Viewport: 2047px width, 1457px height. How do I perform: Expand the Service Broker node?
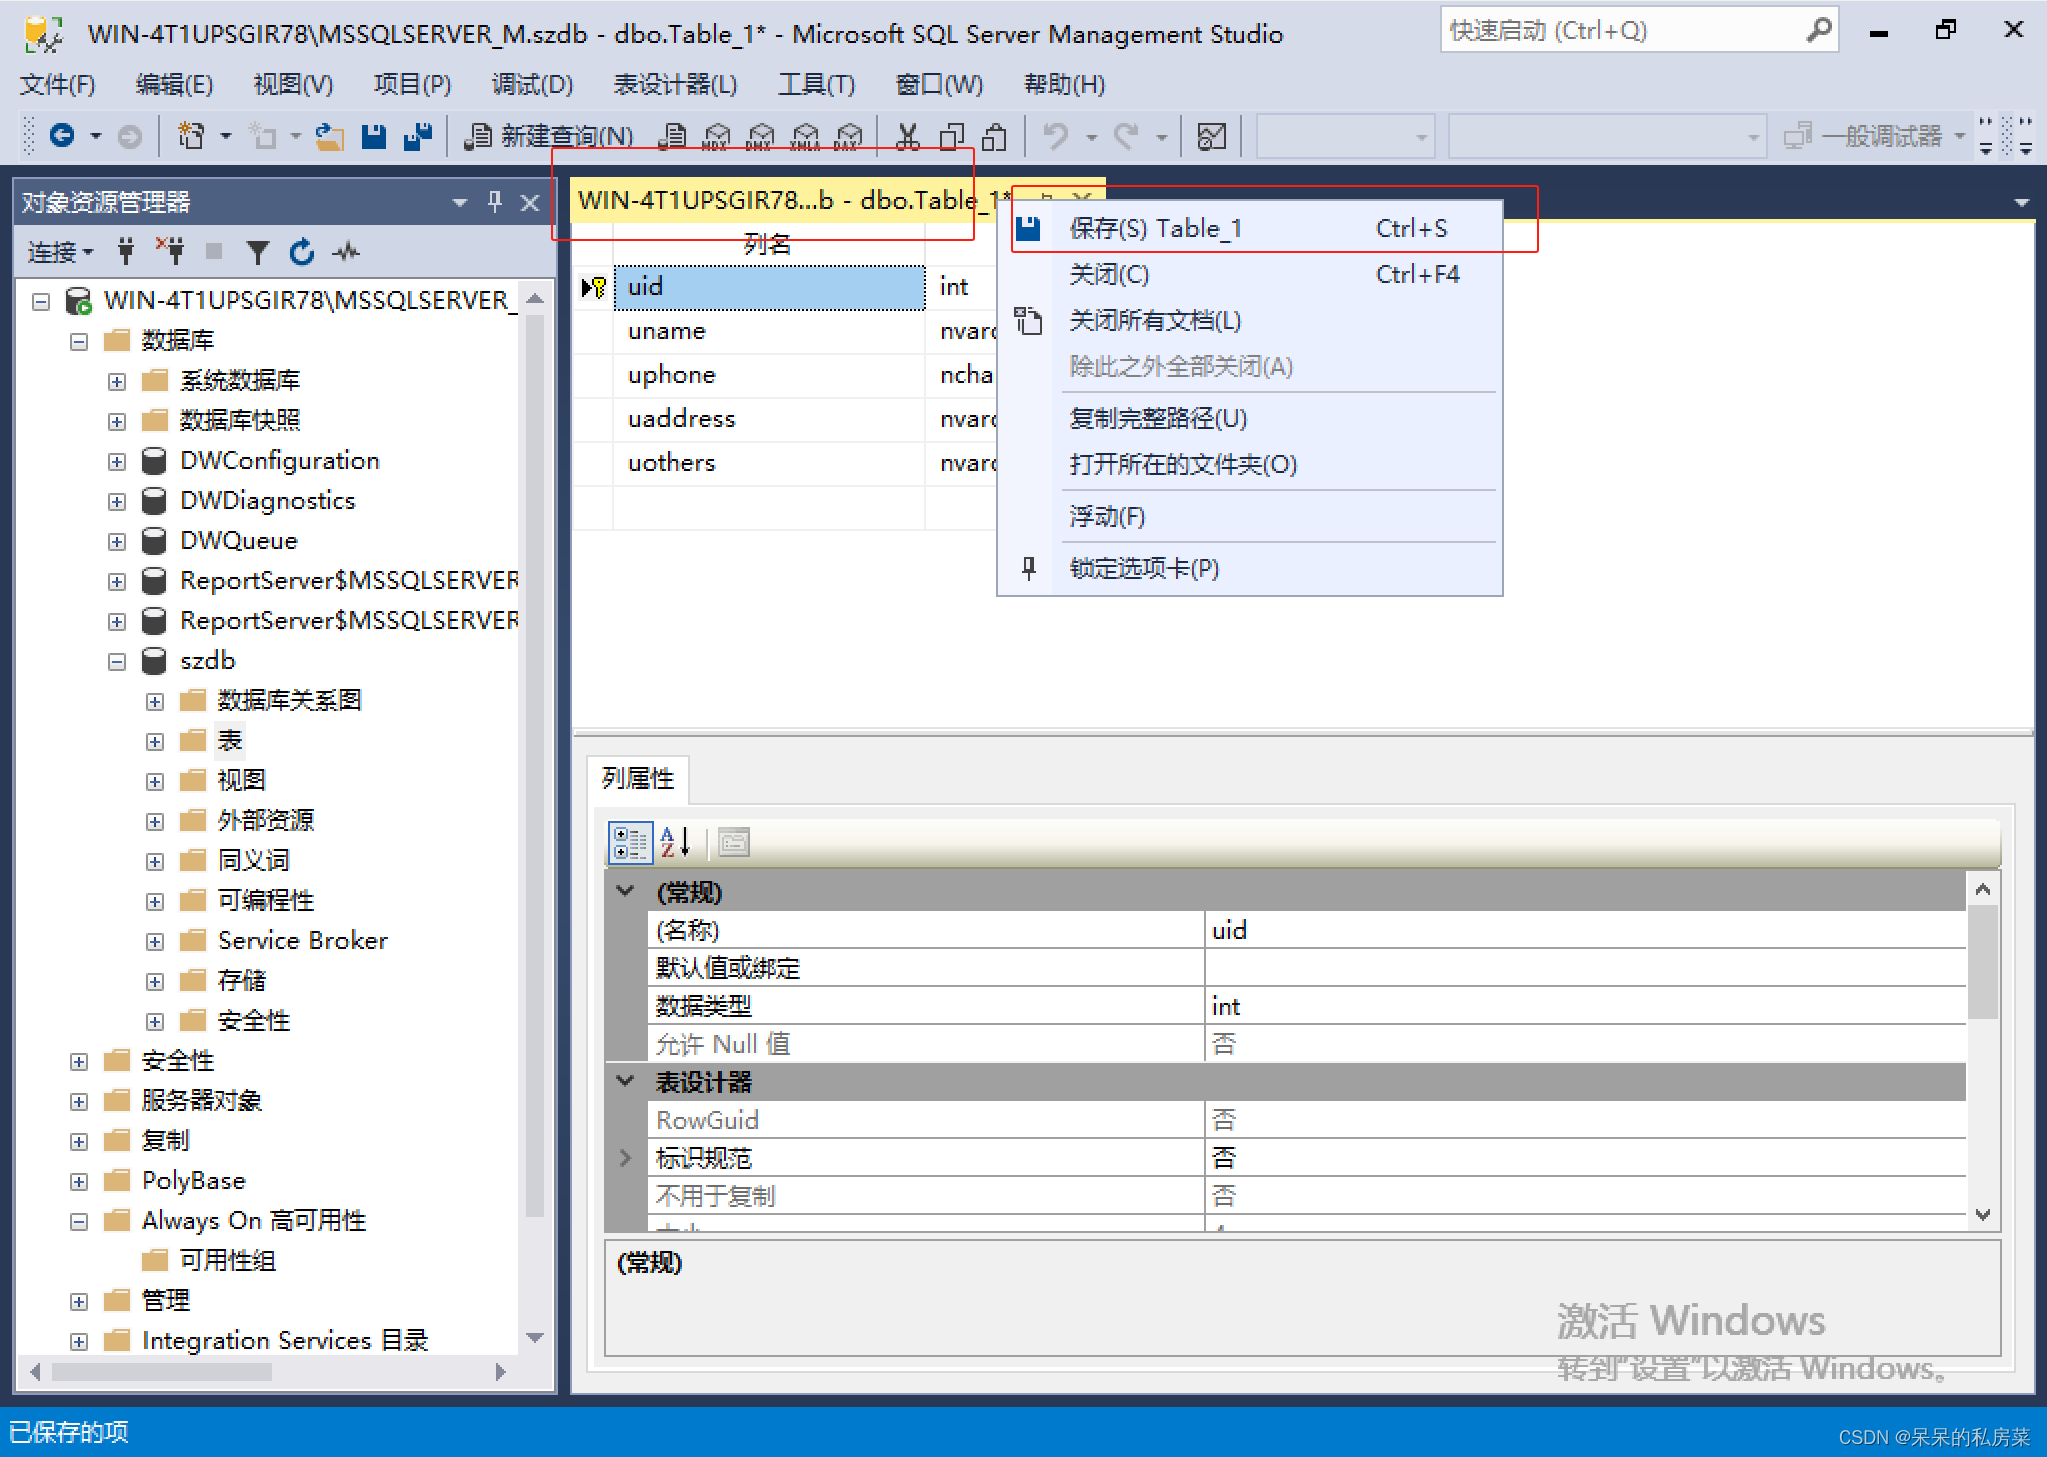155,941
